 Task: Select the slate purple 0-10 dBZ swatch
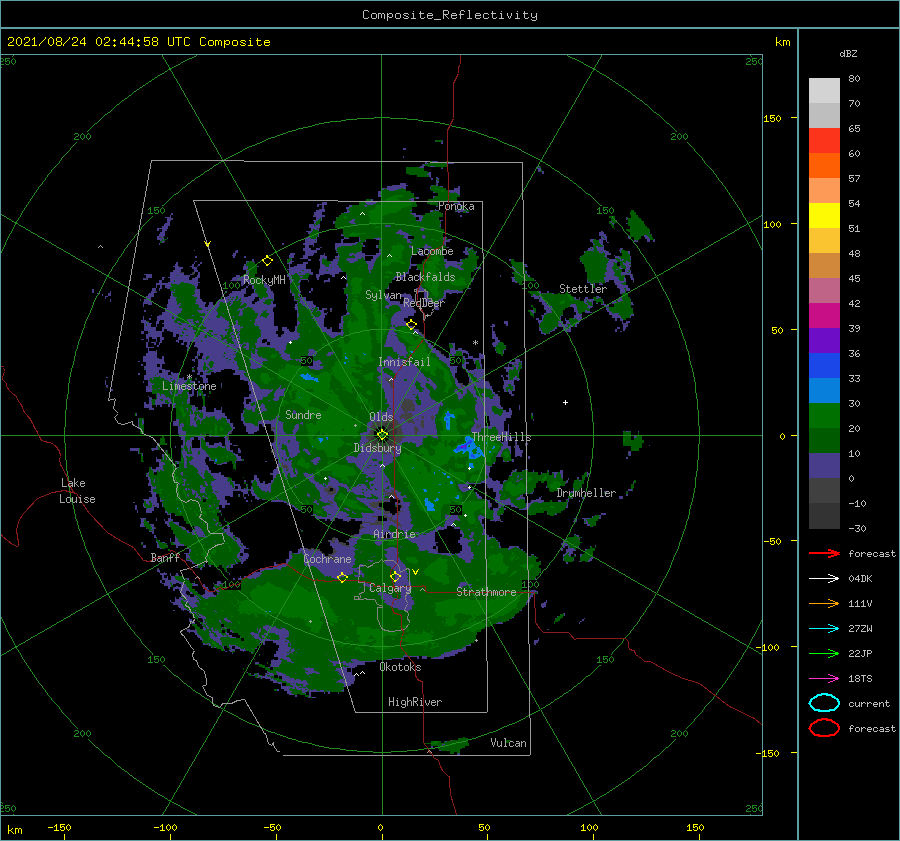coord(824,466)
